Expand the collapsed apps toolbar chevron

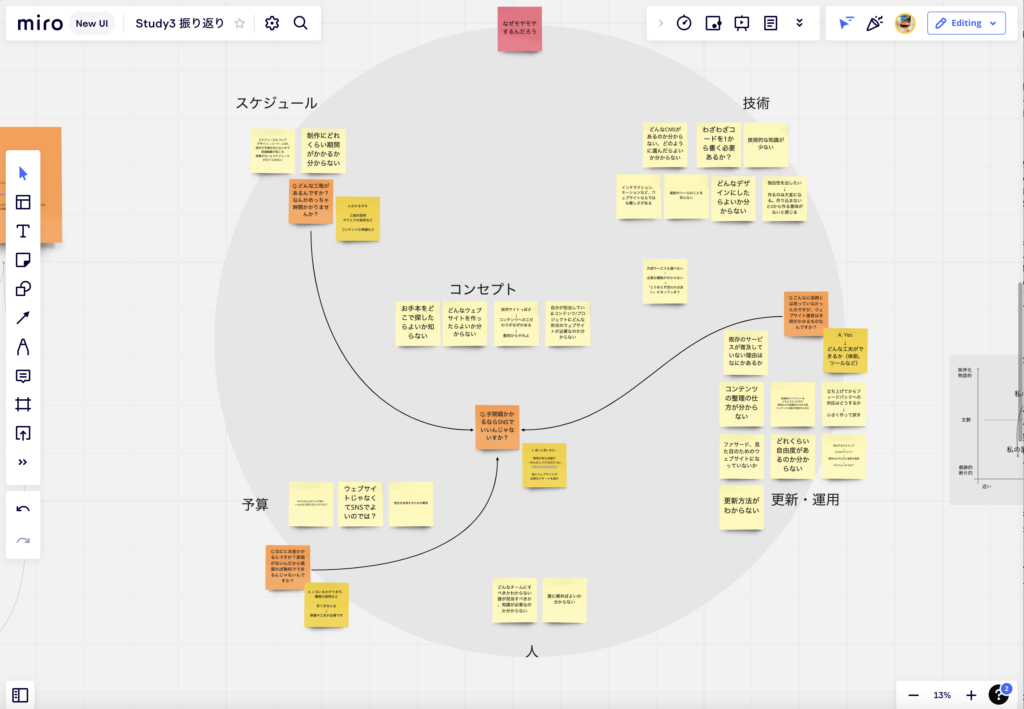(660, 23)
